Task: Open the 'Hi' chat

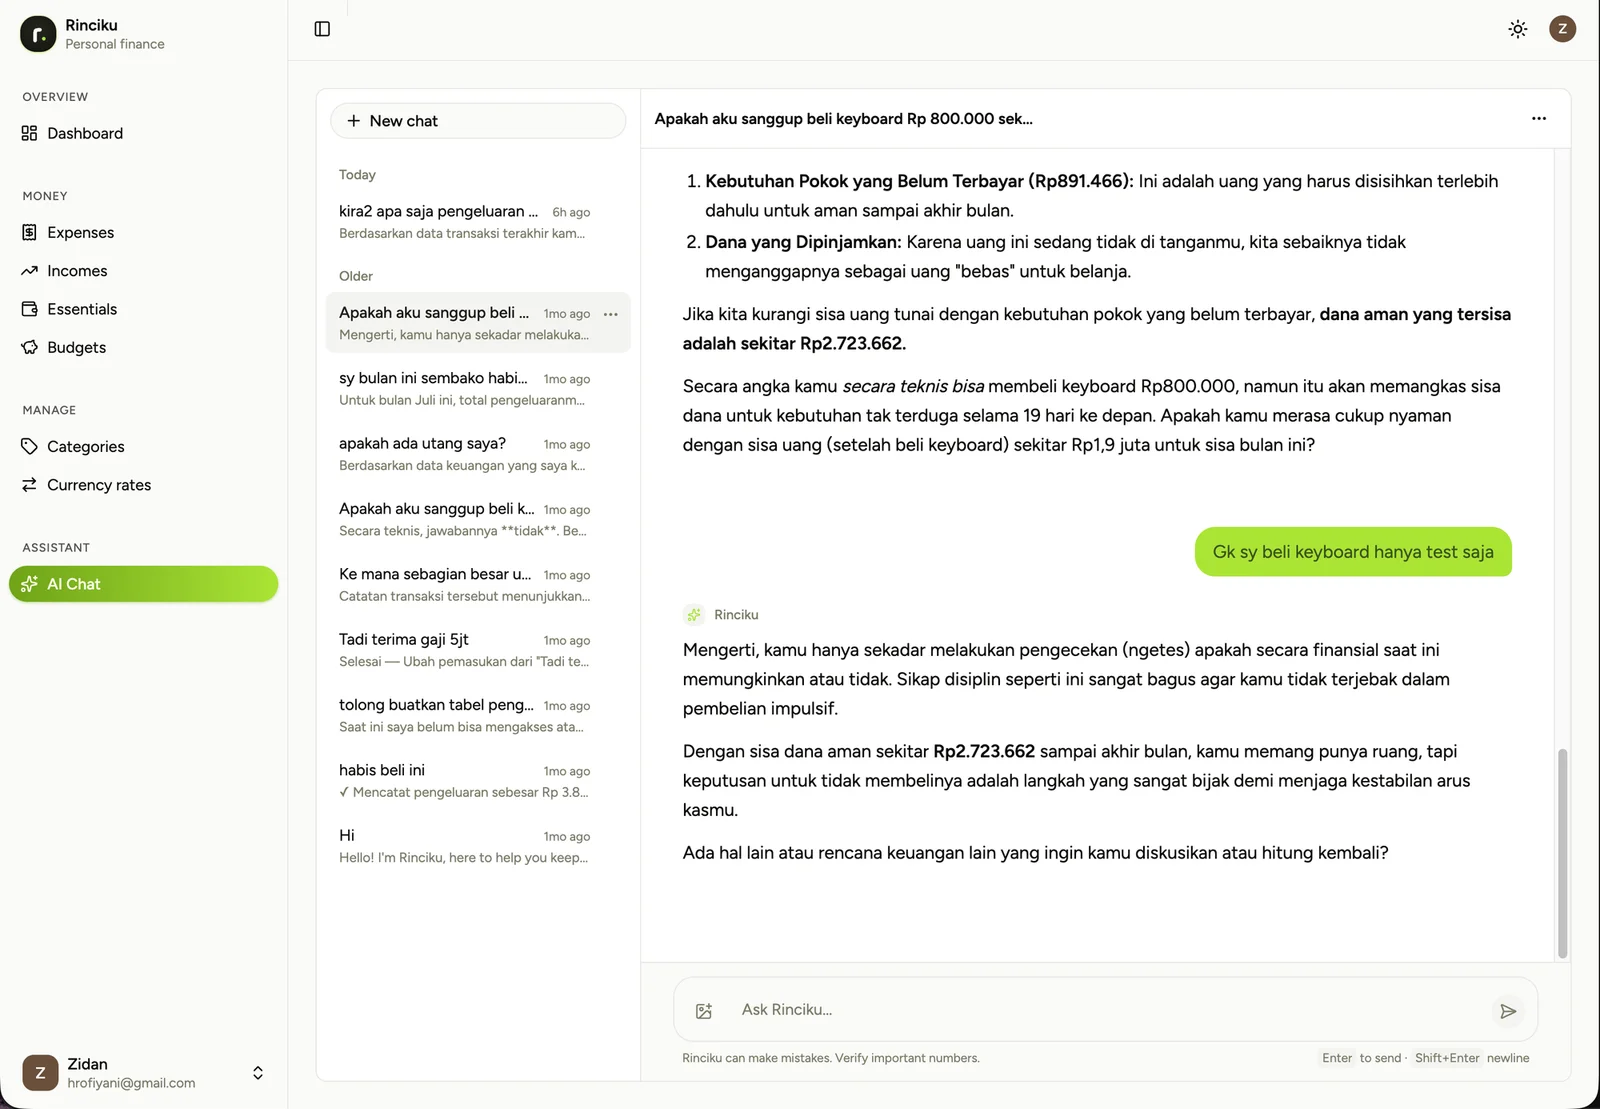Action: tap(478, 846)
